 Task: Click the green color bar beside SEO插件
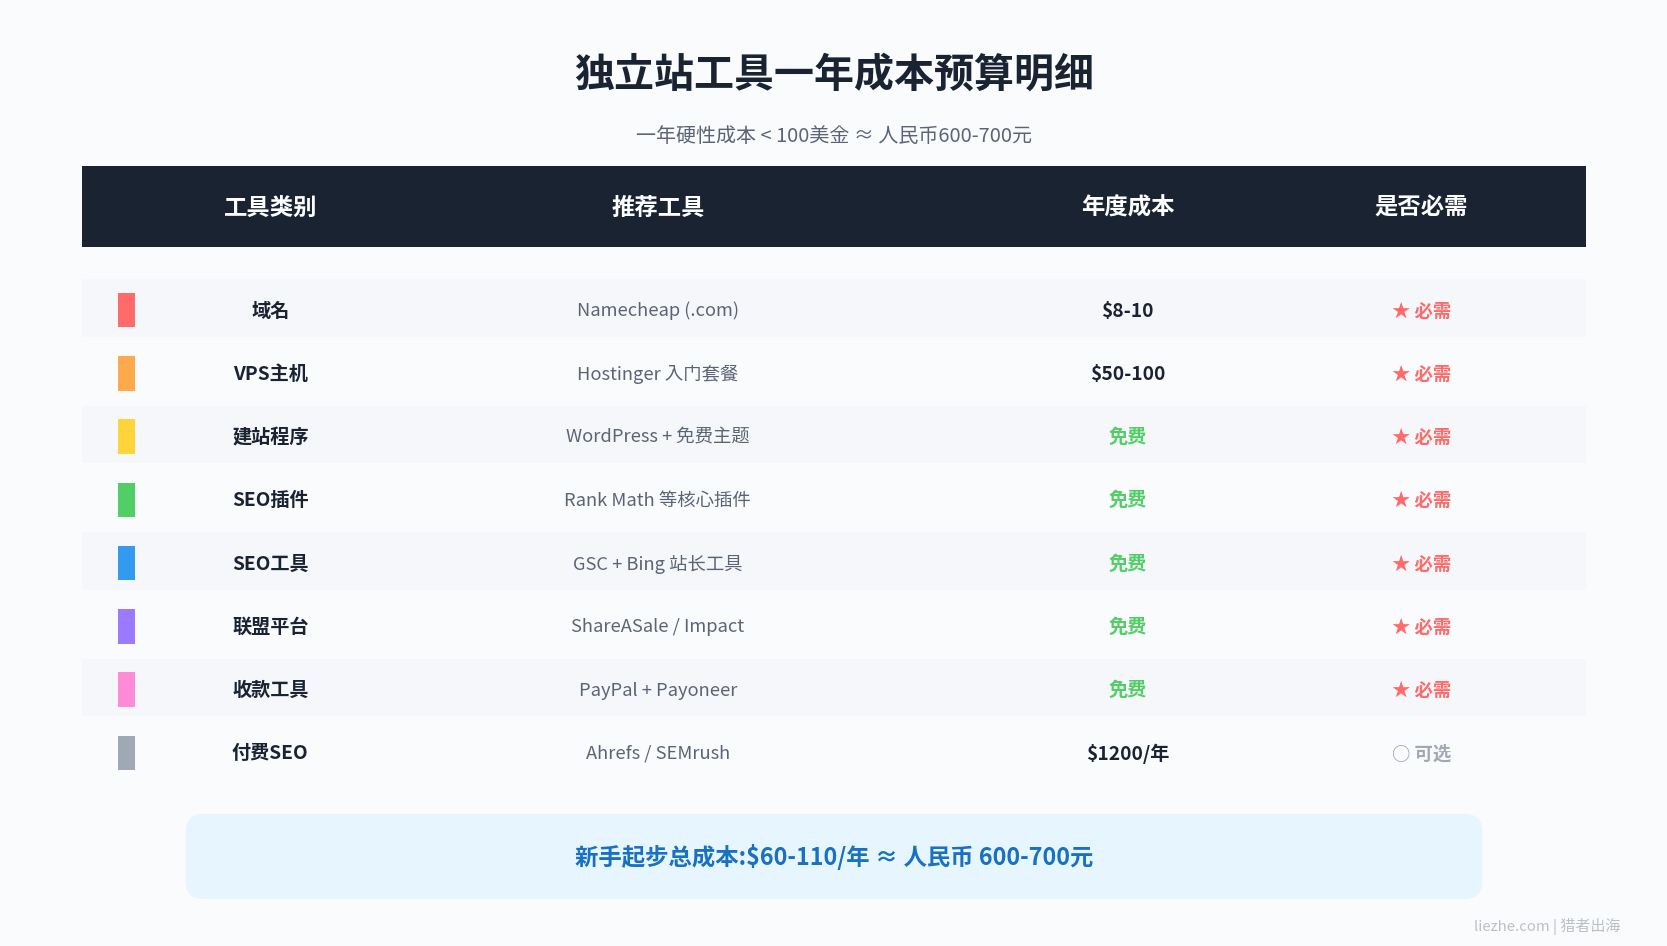126,500
